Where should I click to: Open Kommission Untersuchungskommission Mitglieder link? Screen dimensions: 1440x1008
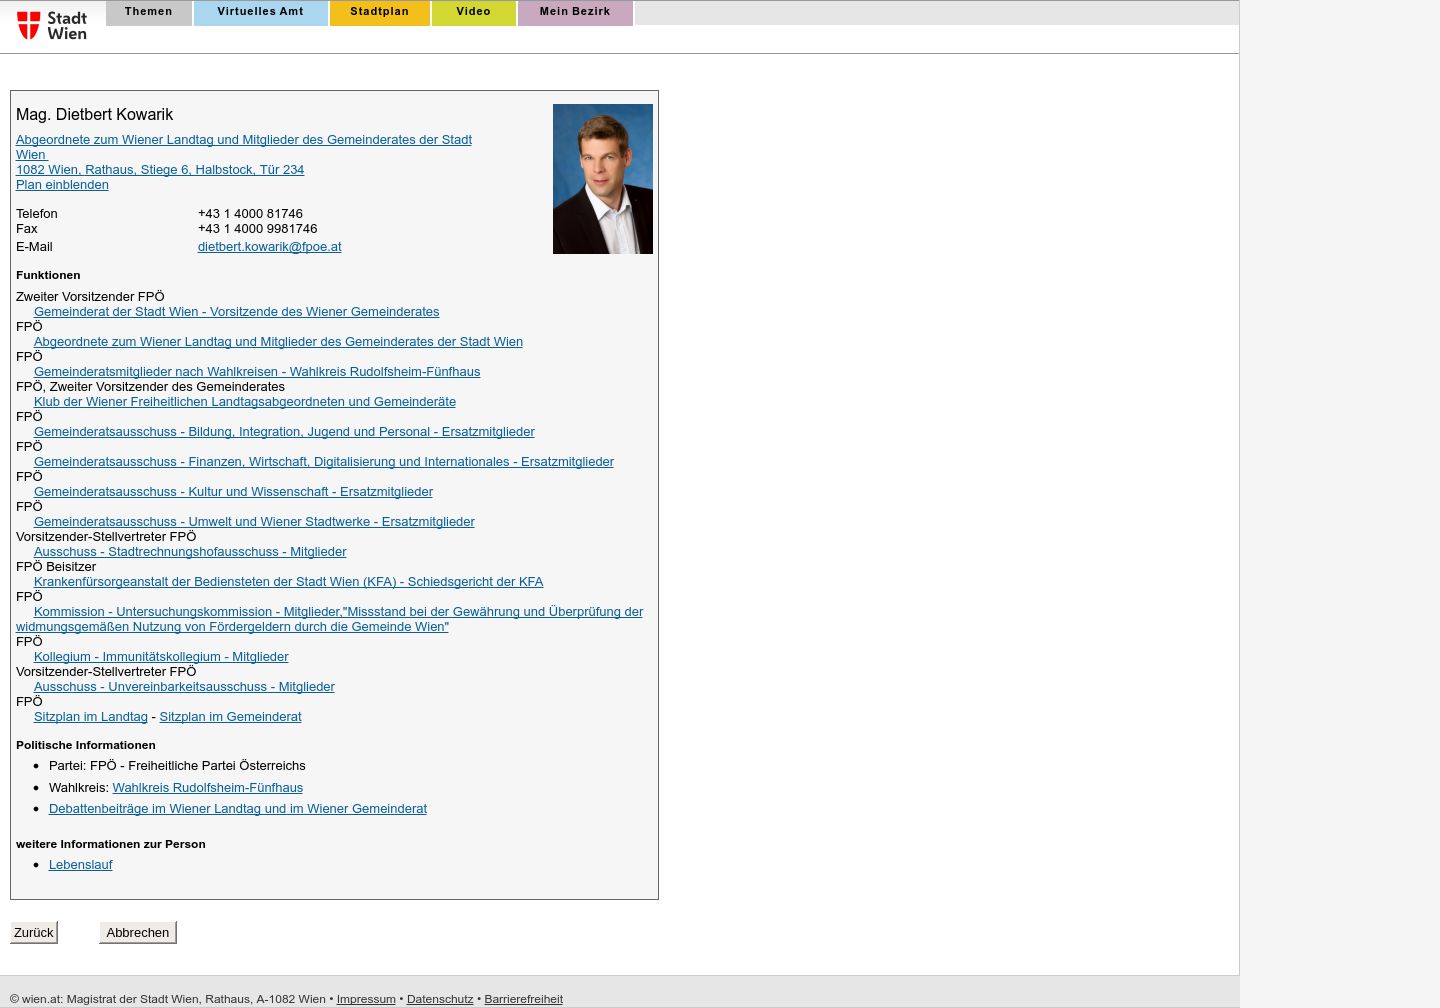click(x=330, y=619)
